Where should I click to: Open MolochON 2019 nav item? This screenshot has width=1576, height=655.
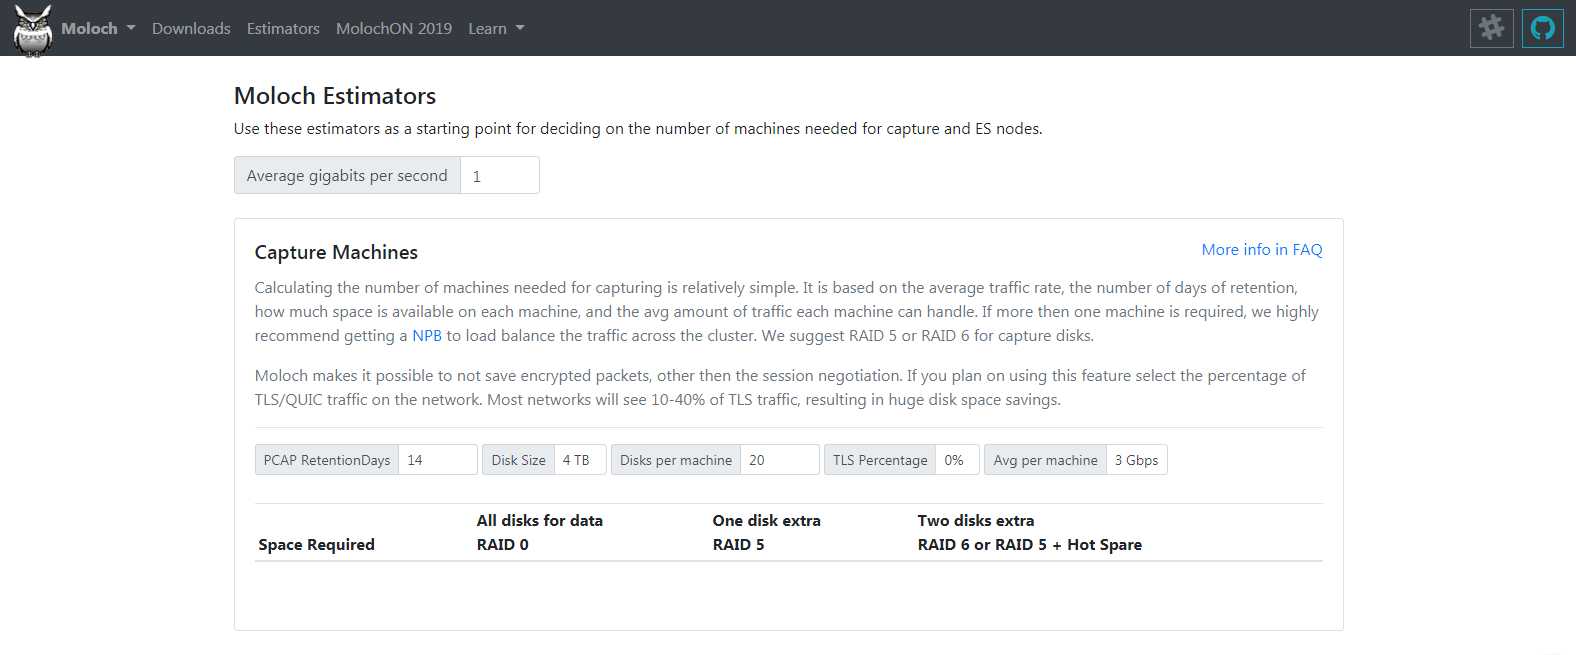click(394, 28)
